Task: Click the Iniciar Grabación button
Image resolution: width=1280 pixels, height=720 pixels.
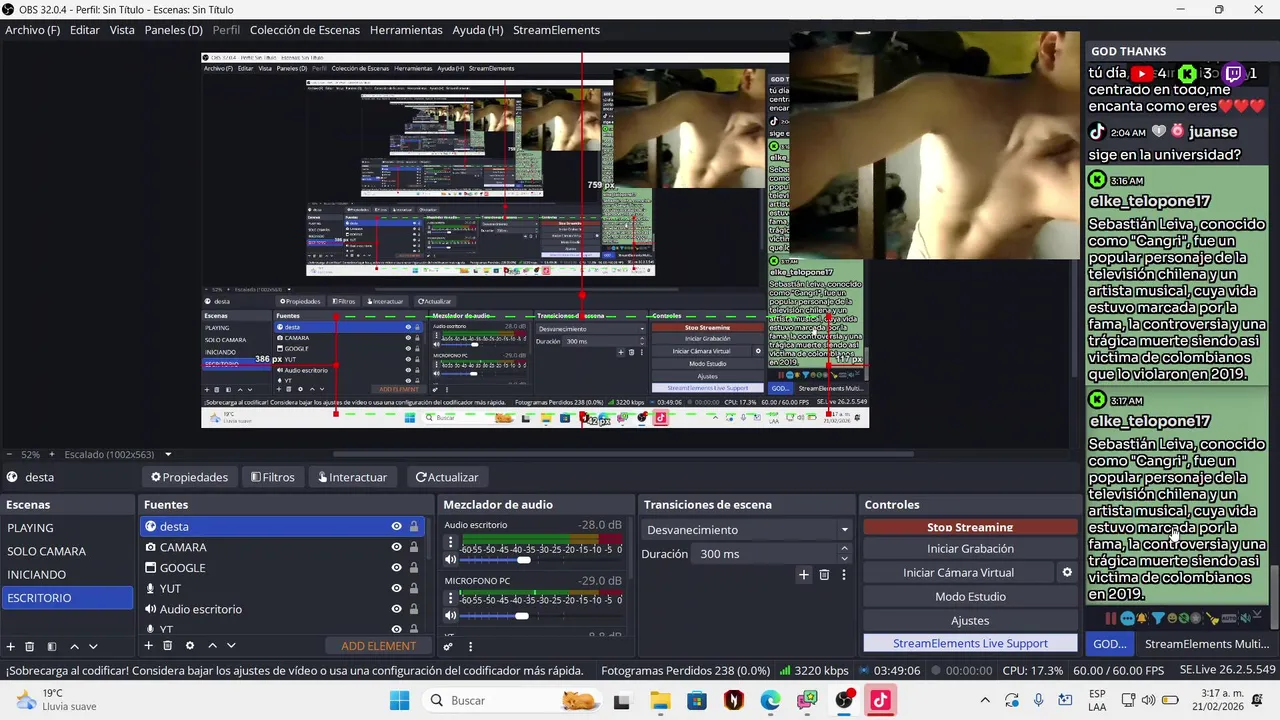Action: (x=970, y=549)
